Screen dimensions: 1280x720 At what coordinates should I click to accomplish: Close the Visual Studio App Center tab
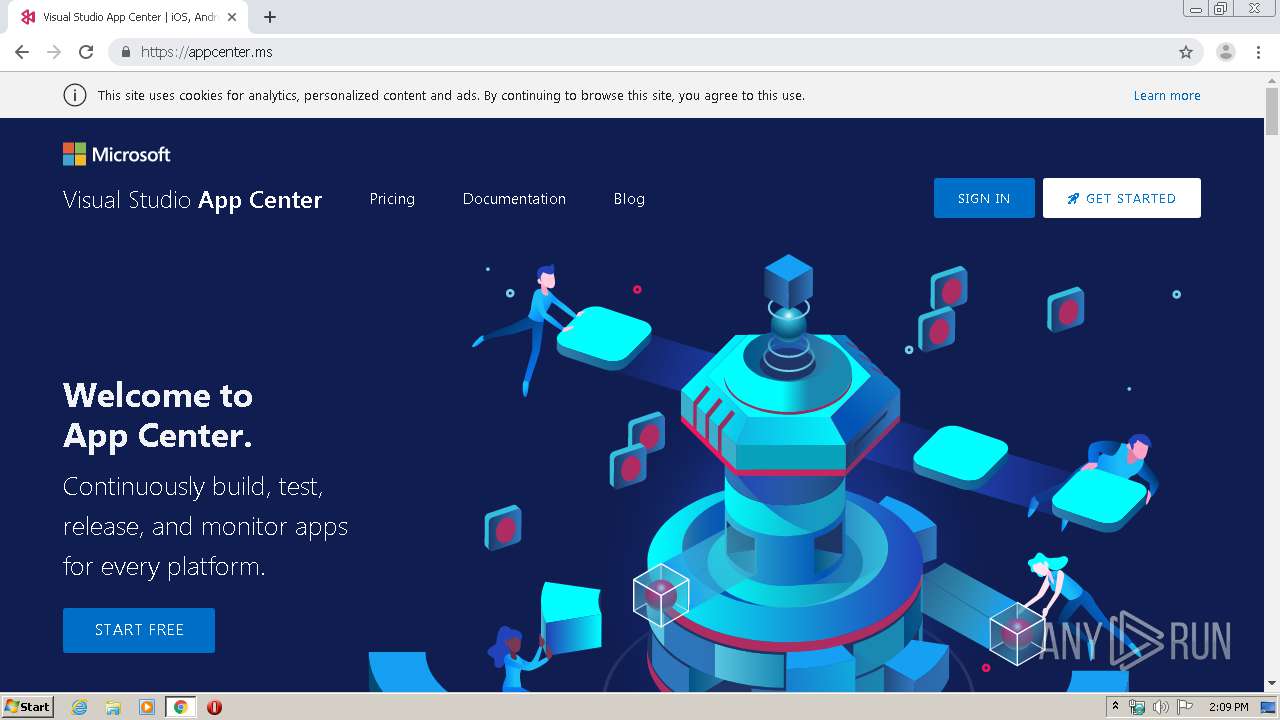pos(232,17)
